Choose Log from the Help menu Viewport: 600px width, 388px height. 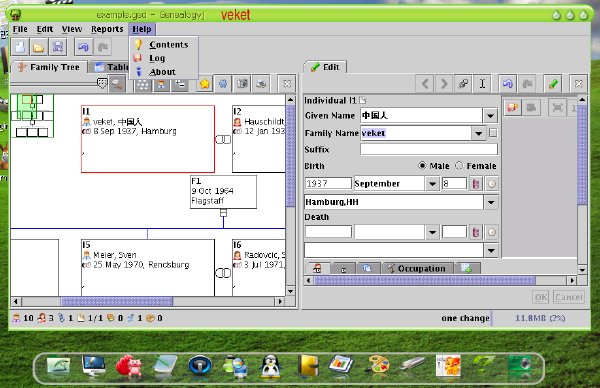[x=164, y=58]
